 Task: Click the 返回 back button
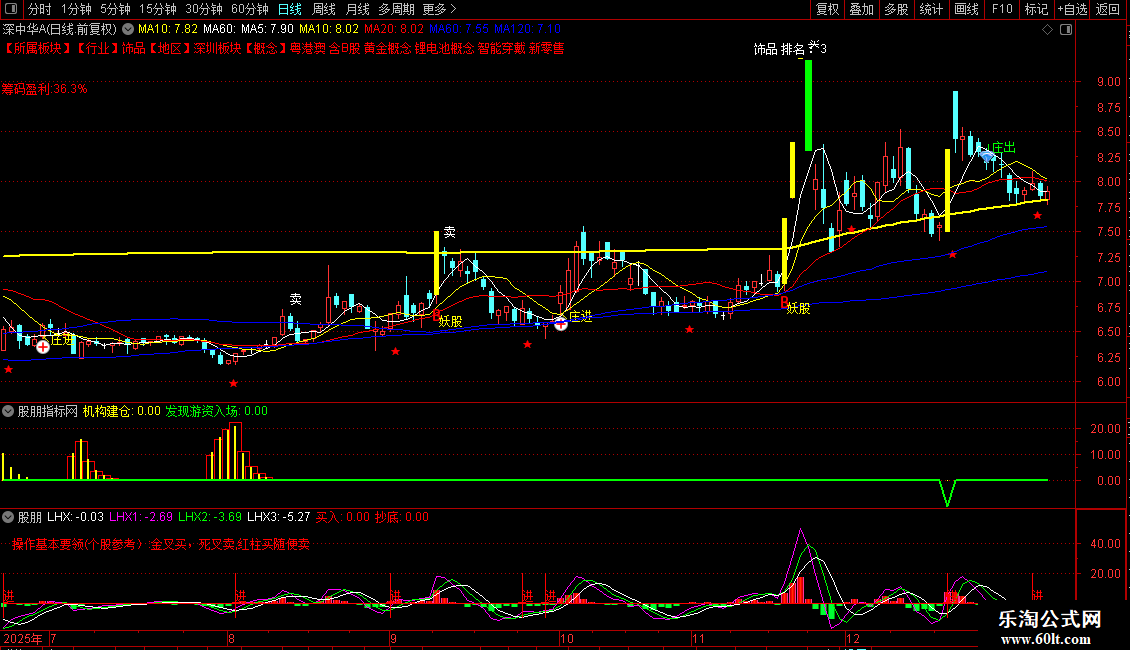click(x=1108, y=9)
